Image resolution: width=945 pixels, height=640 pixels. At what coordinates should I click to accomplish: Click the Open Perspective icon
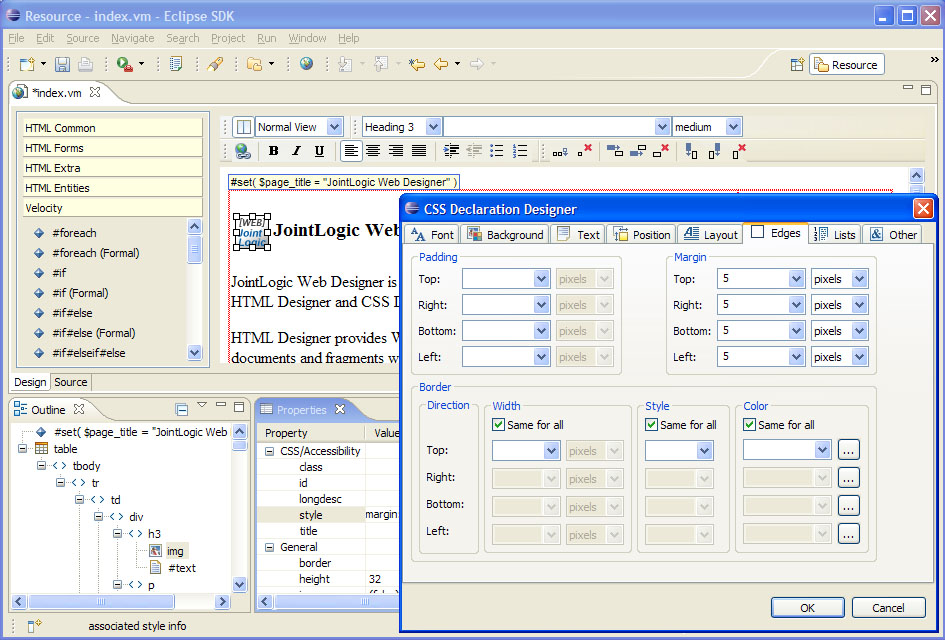797,64
